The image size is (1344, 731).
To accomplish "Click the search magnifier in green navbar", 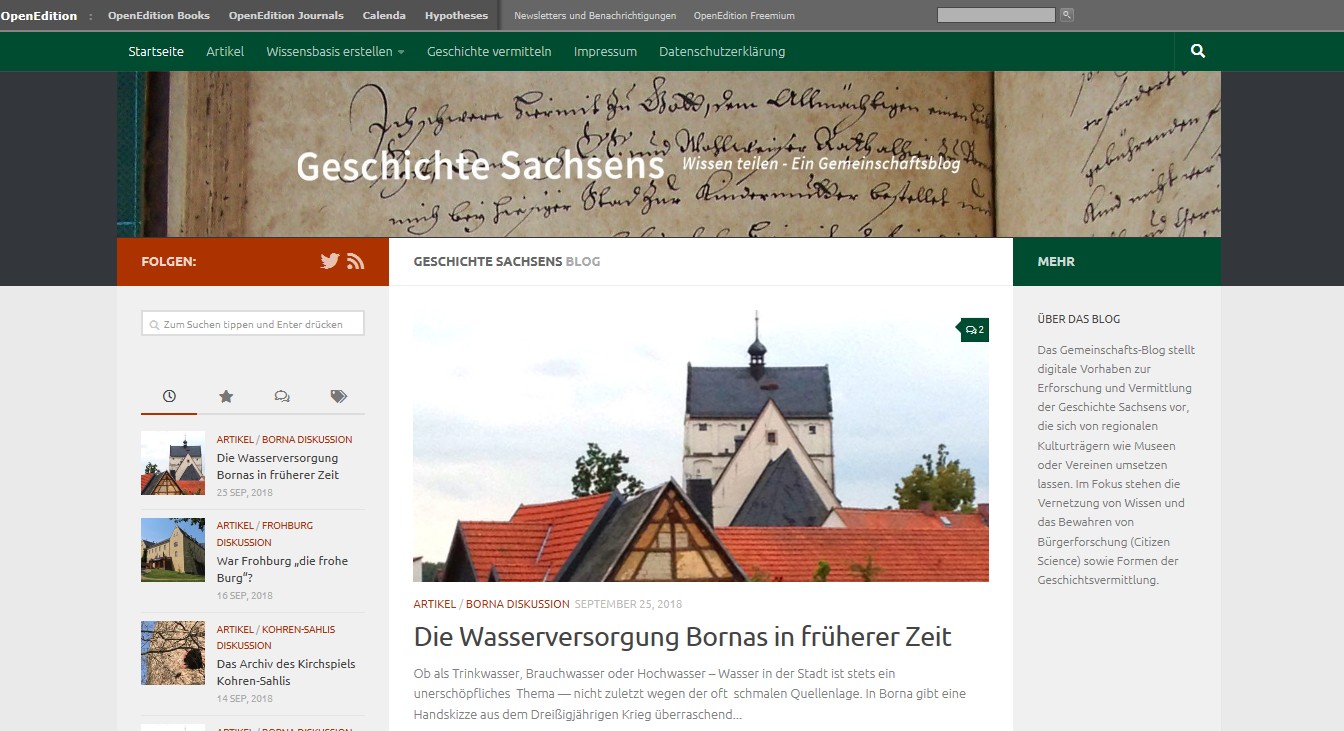I will click(1198, 51).
